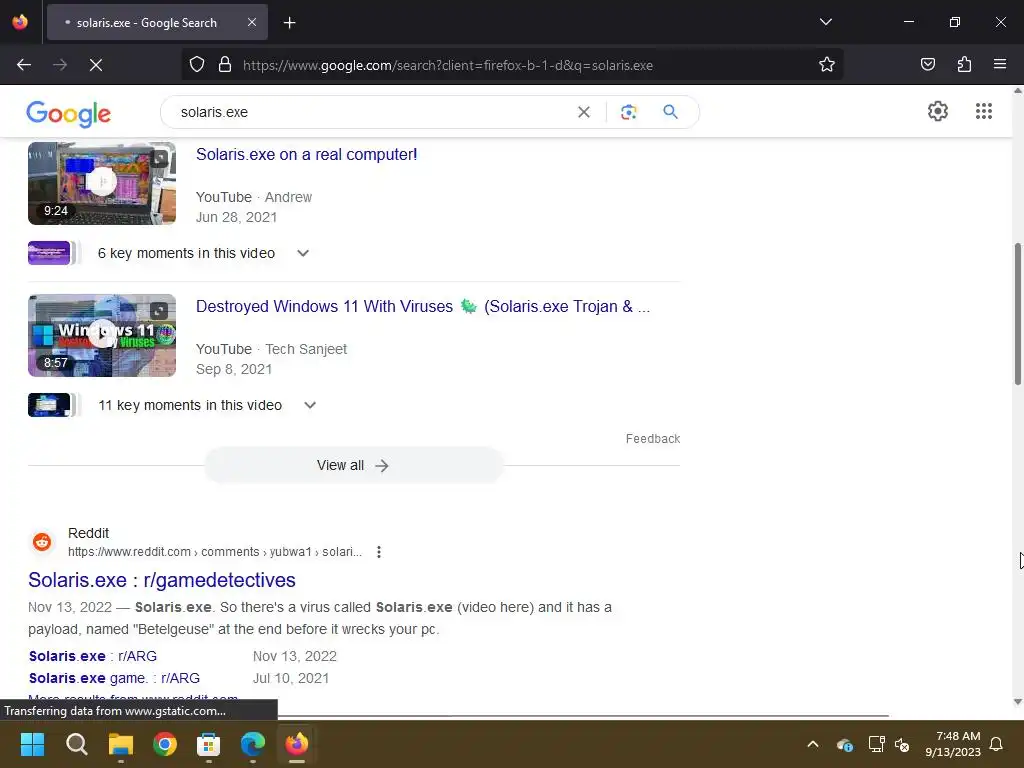Open Save to Pocket button
1024x768 pixels.
[x=927, y=64]
